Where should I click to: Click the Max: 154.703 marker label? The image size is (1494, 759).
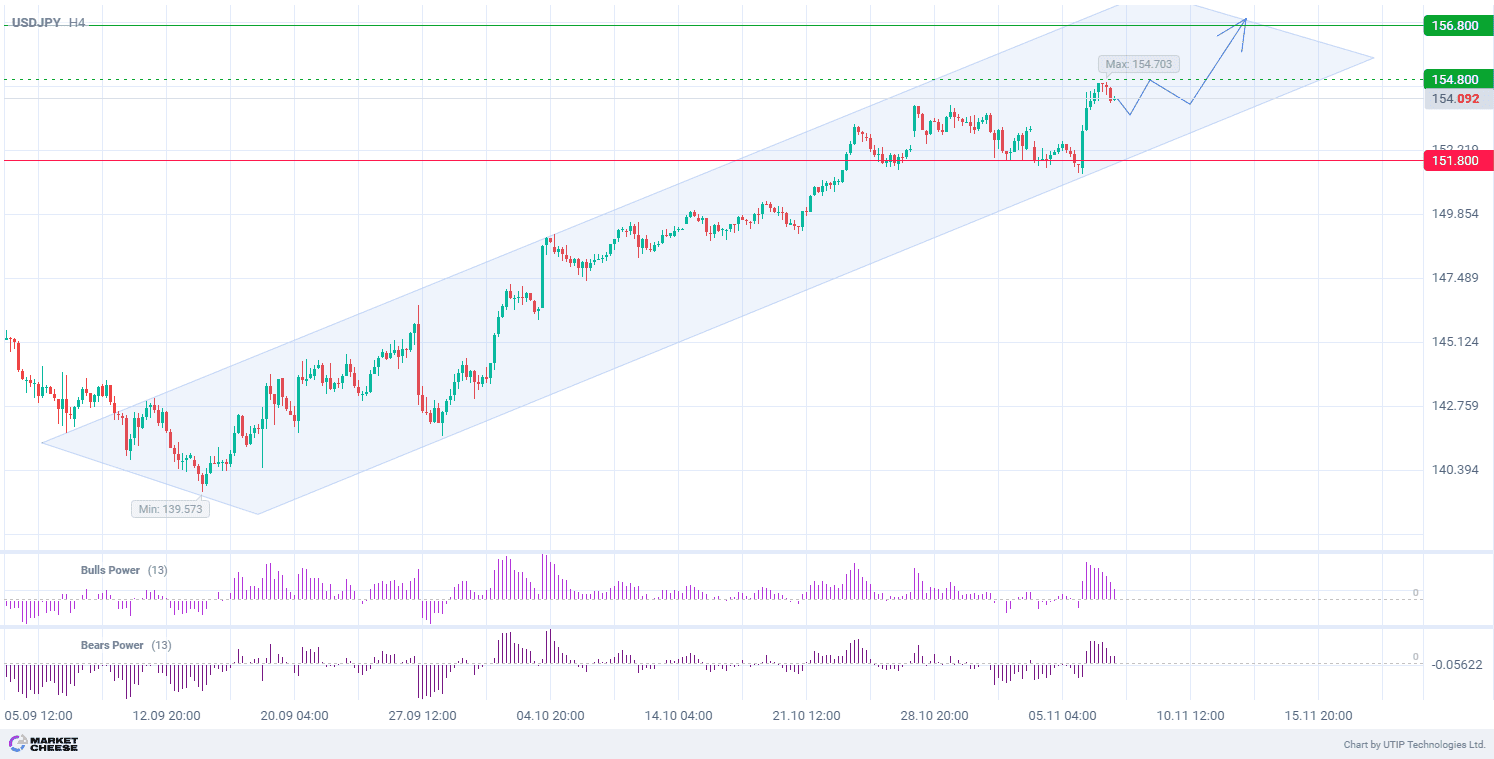coord(1139,64)
